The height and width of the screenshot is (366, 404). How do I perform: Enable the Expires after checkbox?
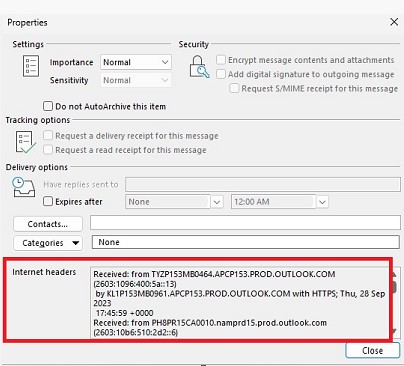click(48, 201)
